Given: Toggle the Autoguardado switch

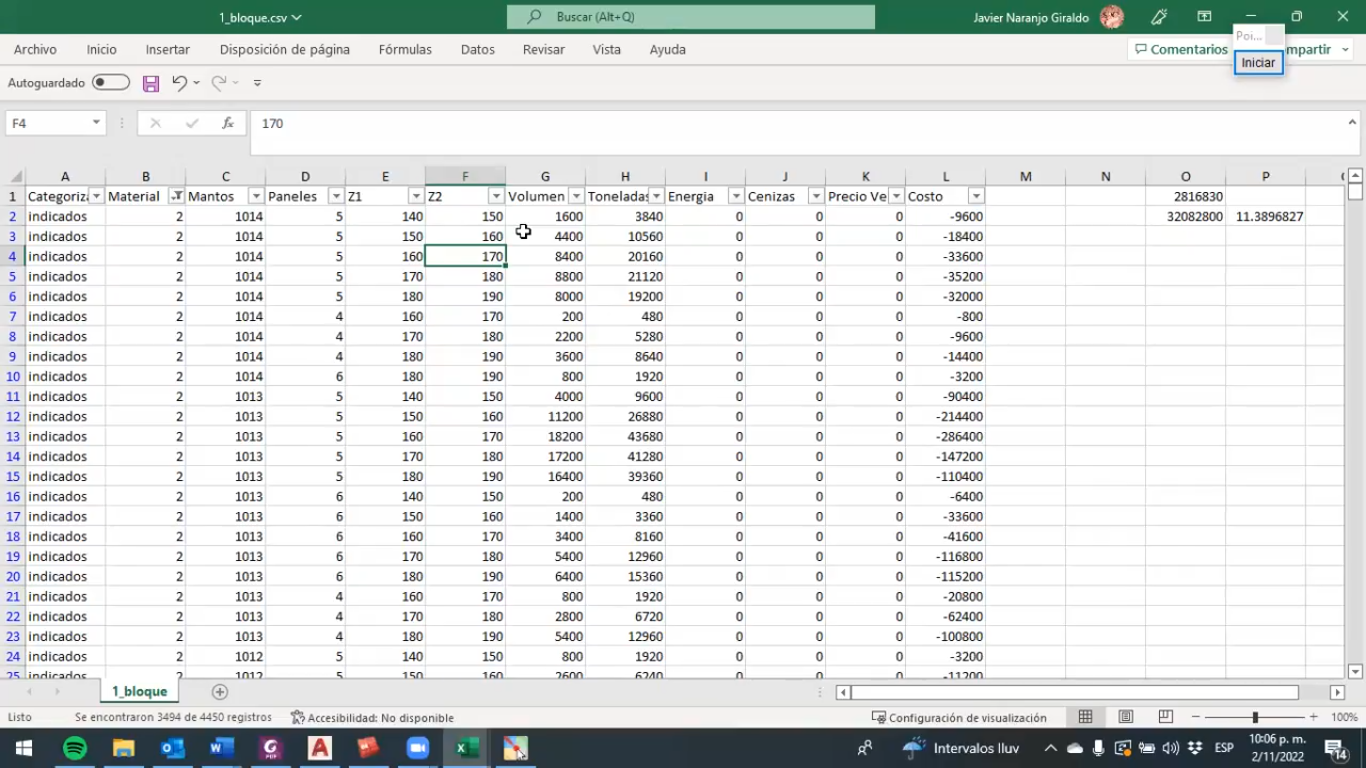Looking at the screenshot, I should 111,83.
